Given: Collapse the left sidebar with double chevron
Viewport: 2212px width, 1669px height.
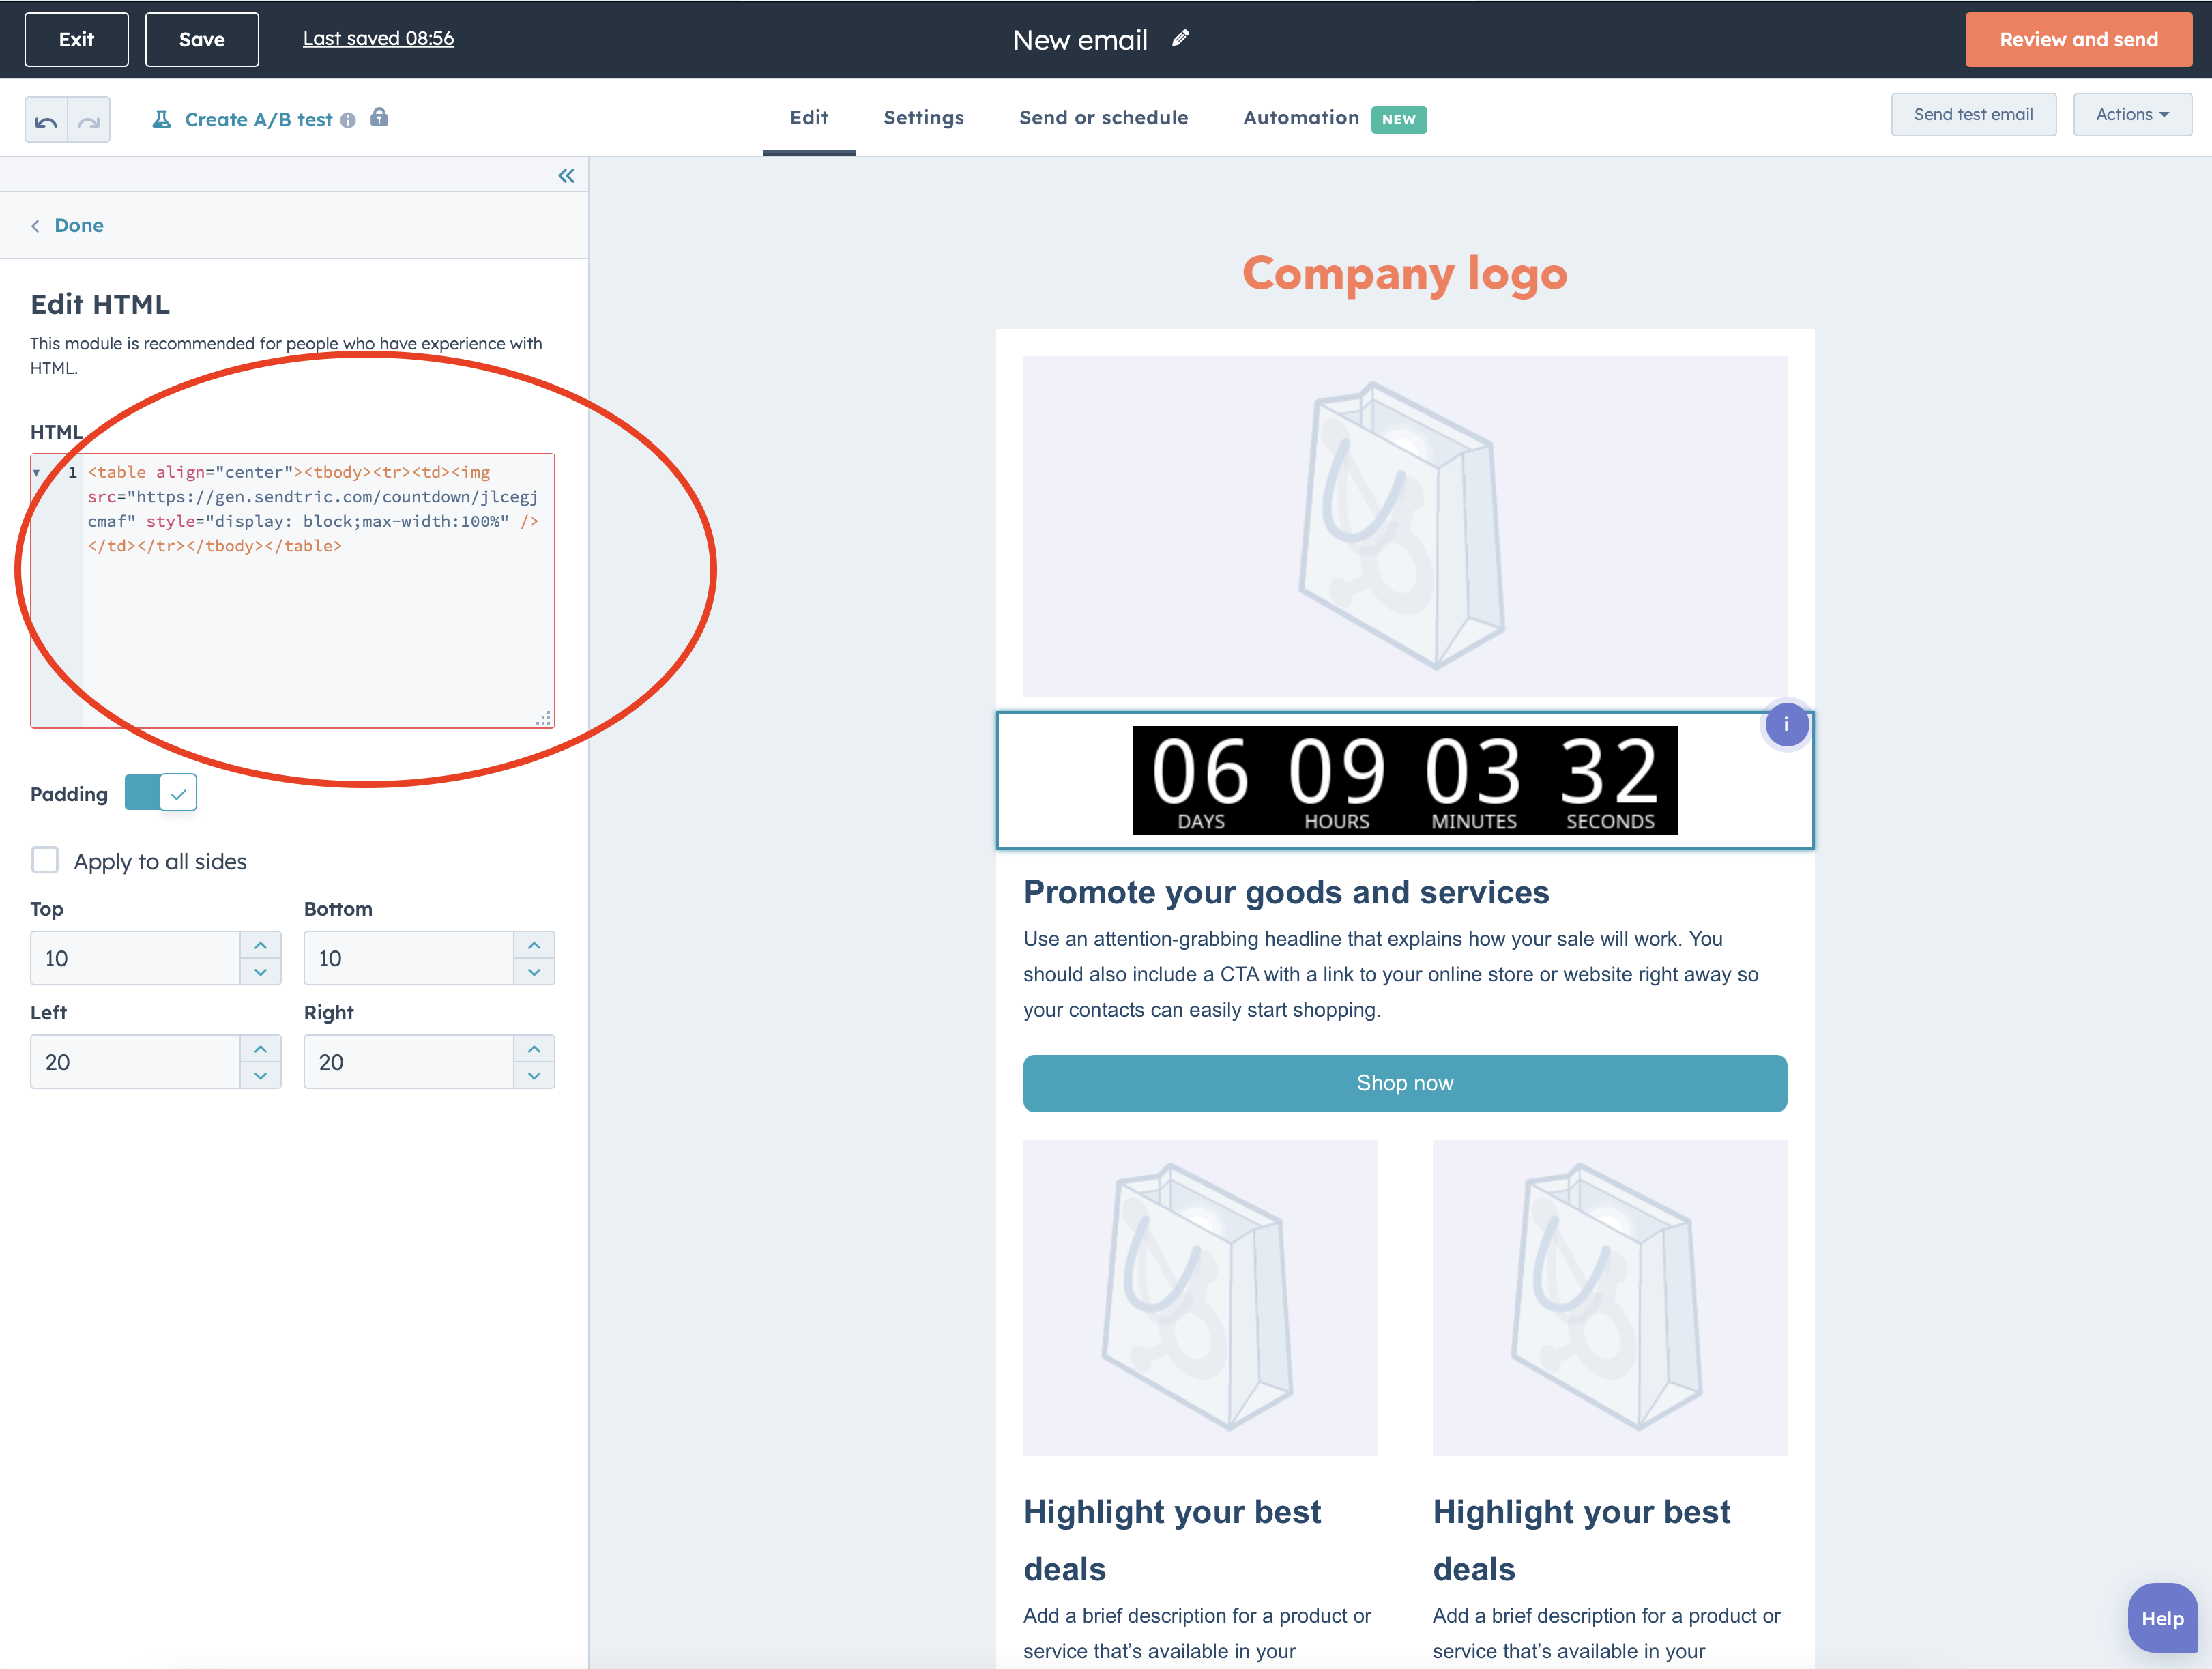Looking at the screenshot, I should point(566,176).
